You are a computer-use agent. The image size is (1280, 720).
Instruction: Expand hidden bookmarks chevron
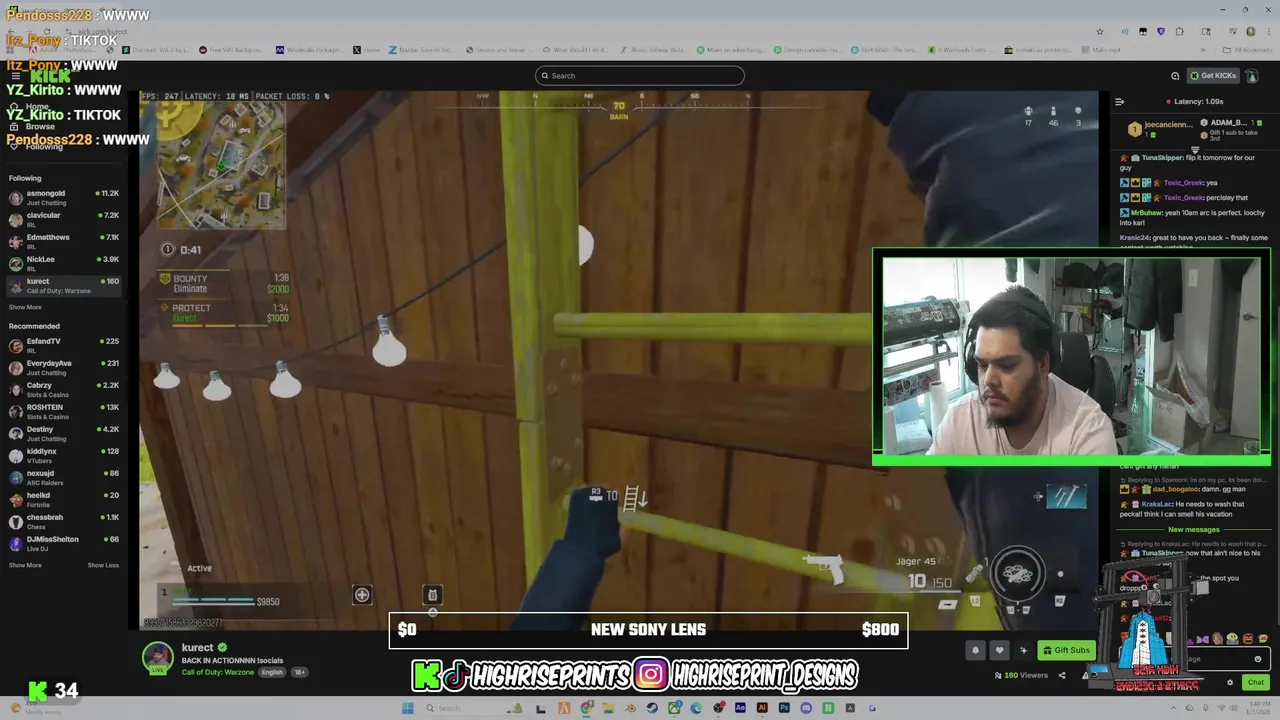(x=1203, y=50)
